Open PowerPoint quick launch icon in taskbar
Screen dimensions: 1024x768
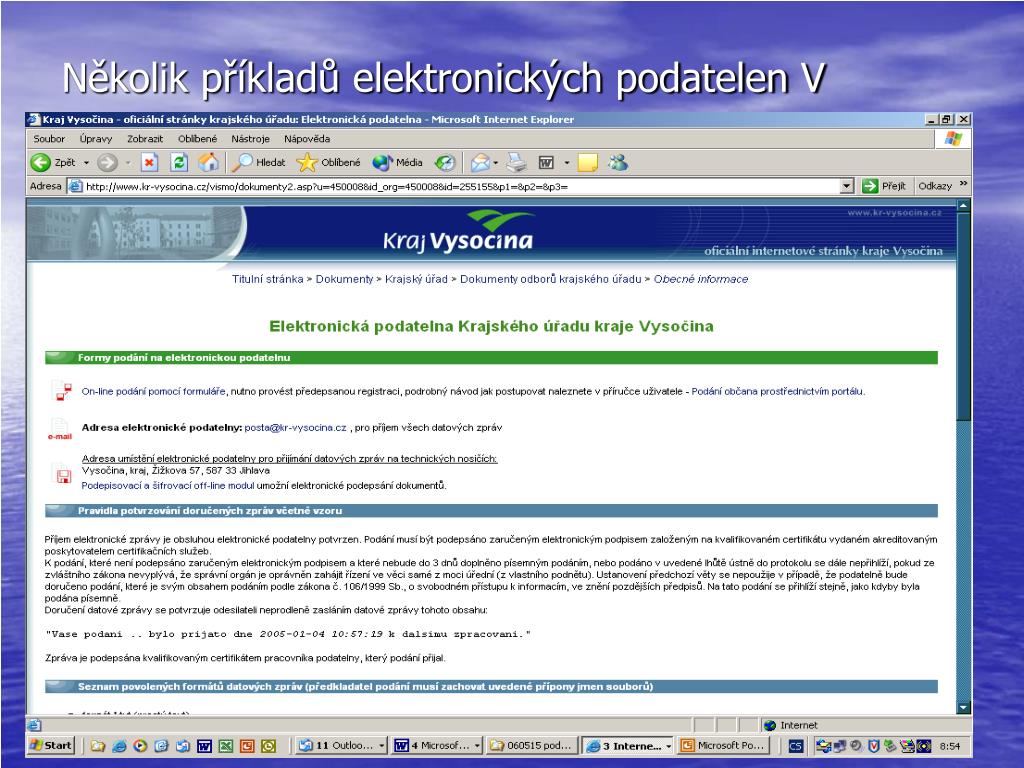click(247, 746)
